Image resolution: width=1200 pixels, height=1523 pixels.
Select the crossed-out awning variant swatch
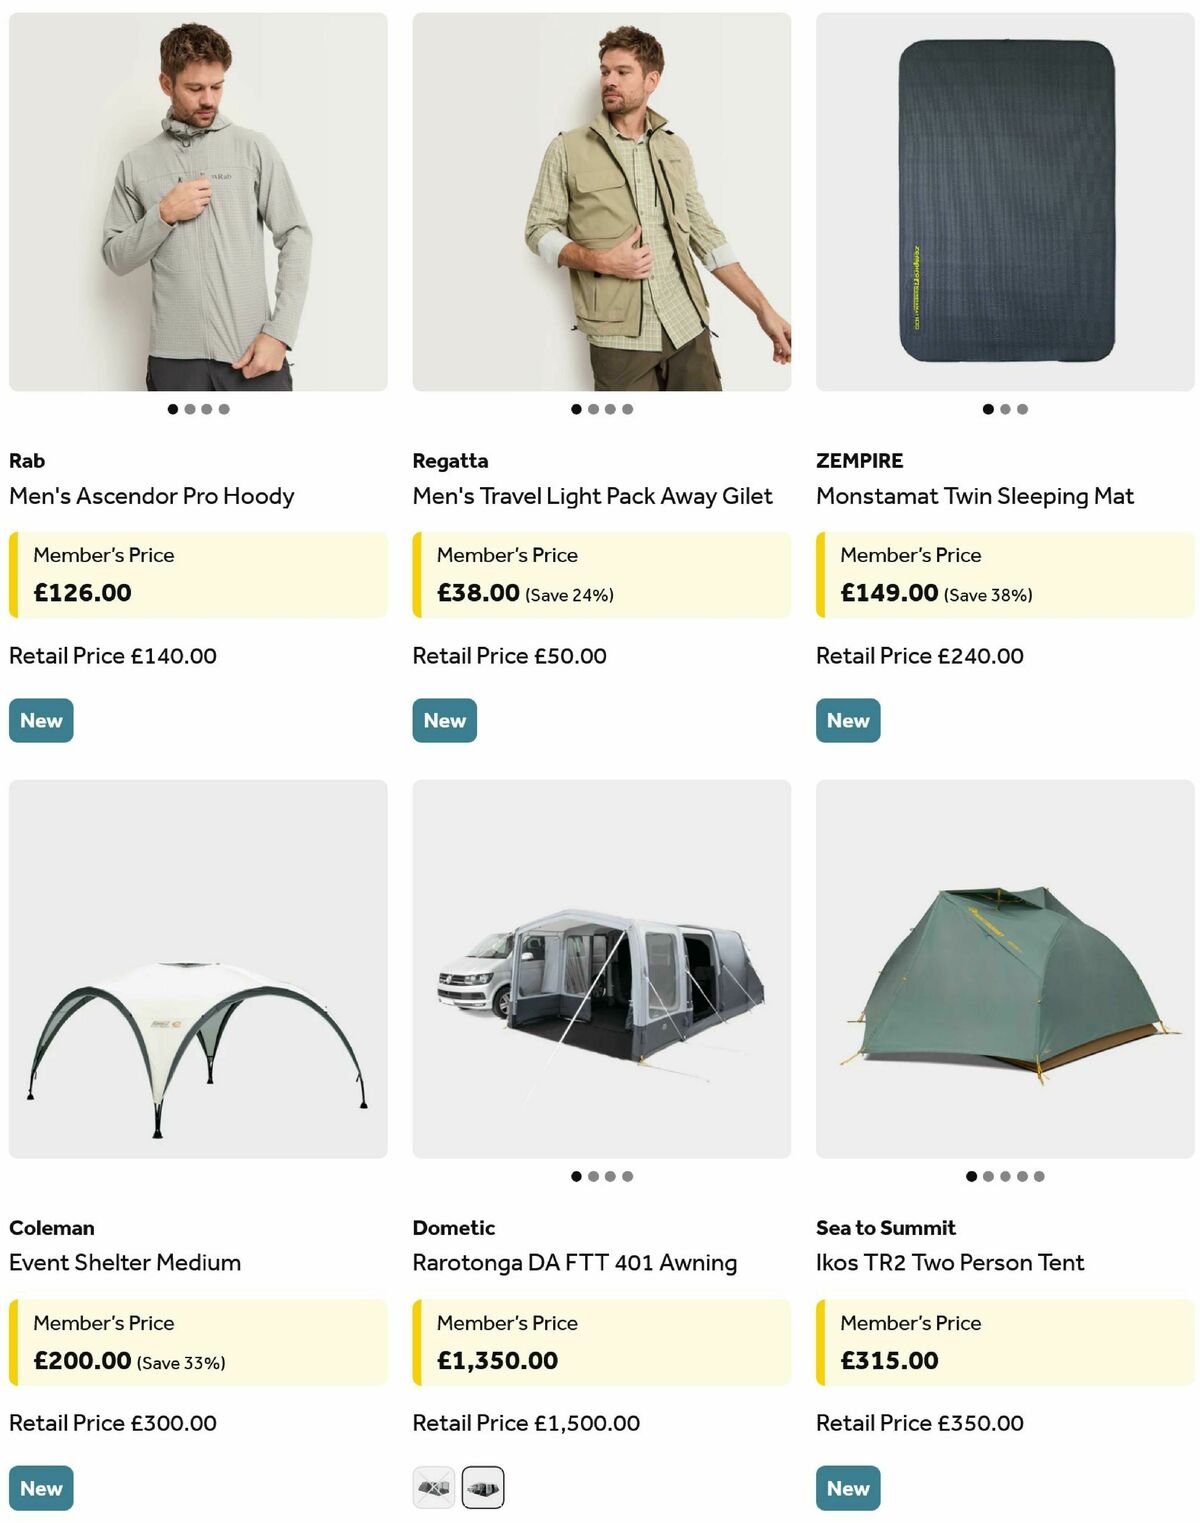pos(434,1487)
